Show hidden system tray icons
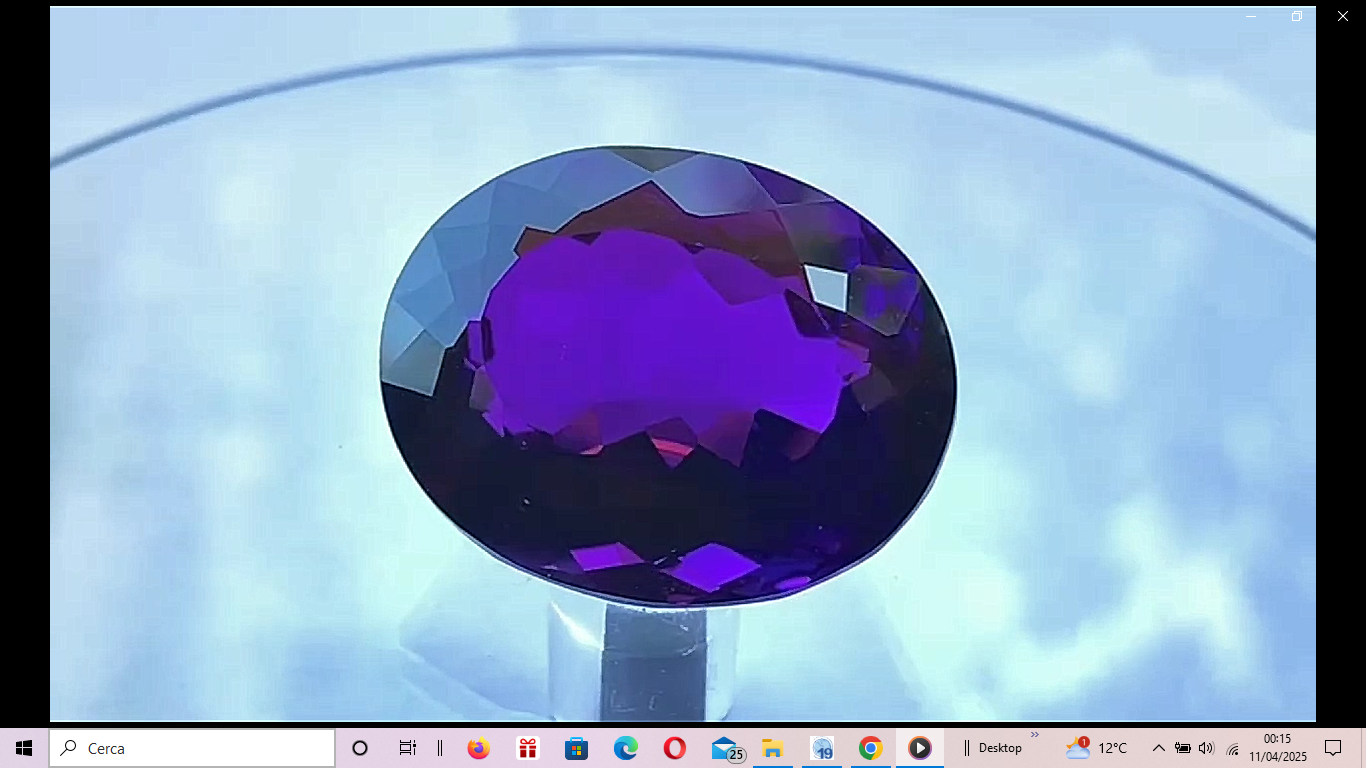Viewport: 1366px width, 768px height. [x=1158, y=748]
